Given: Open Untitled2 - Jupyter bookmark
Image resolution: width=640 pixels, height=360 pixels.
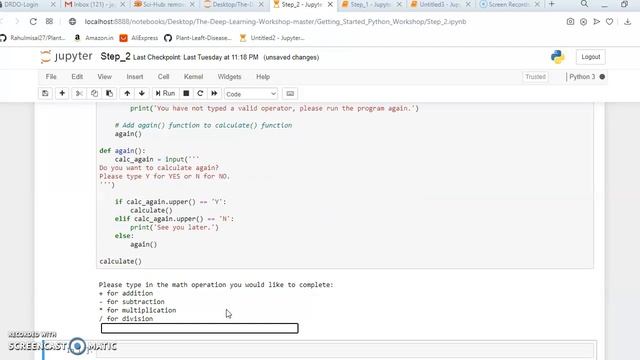Looking at the screenshot, I should pyautogui.click(x=272, y=38).
